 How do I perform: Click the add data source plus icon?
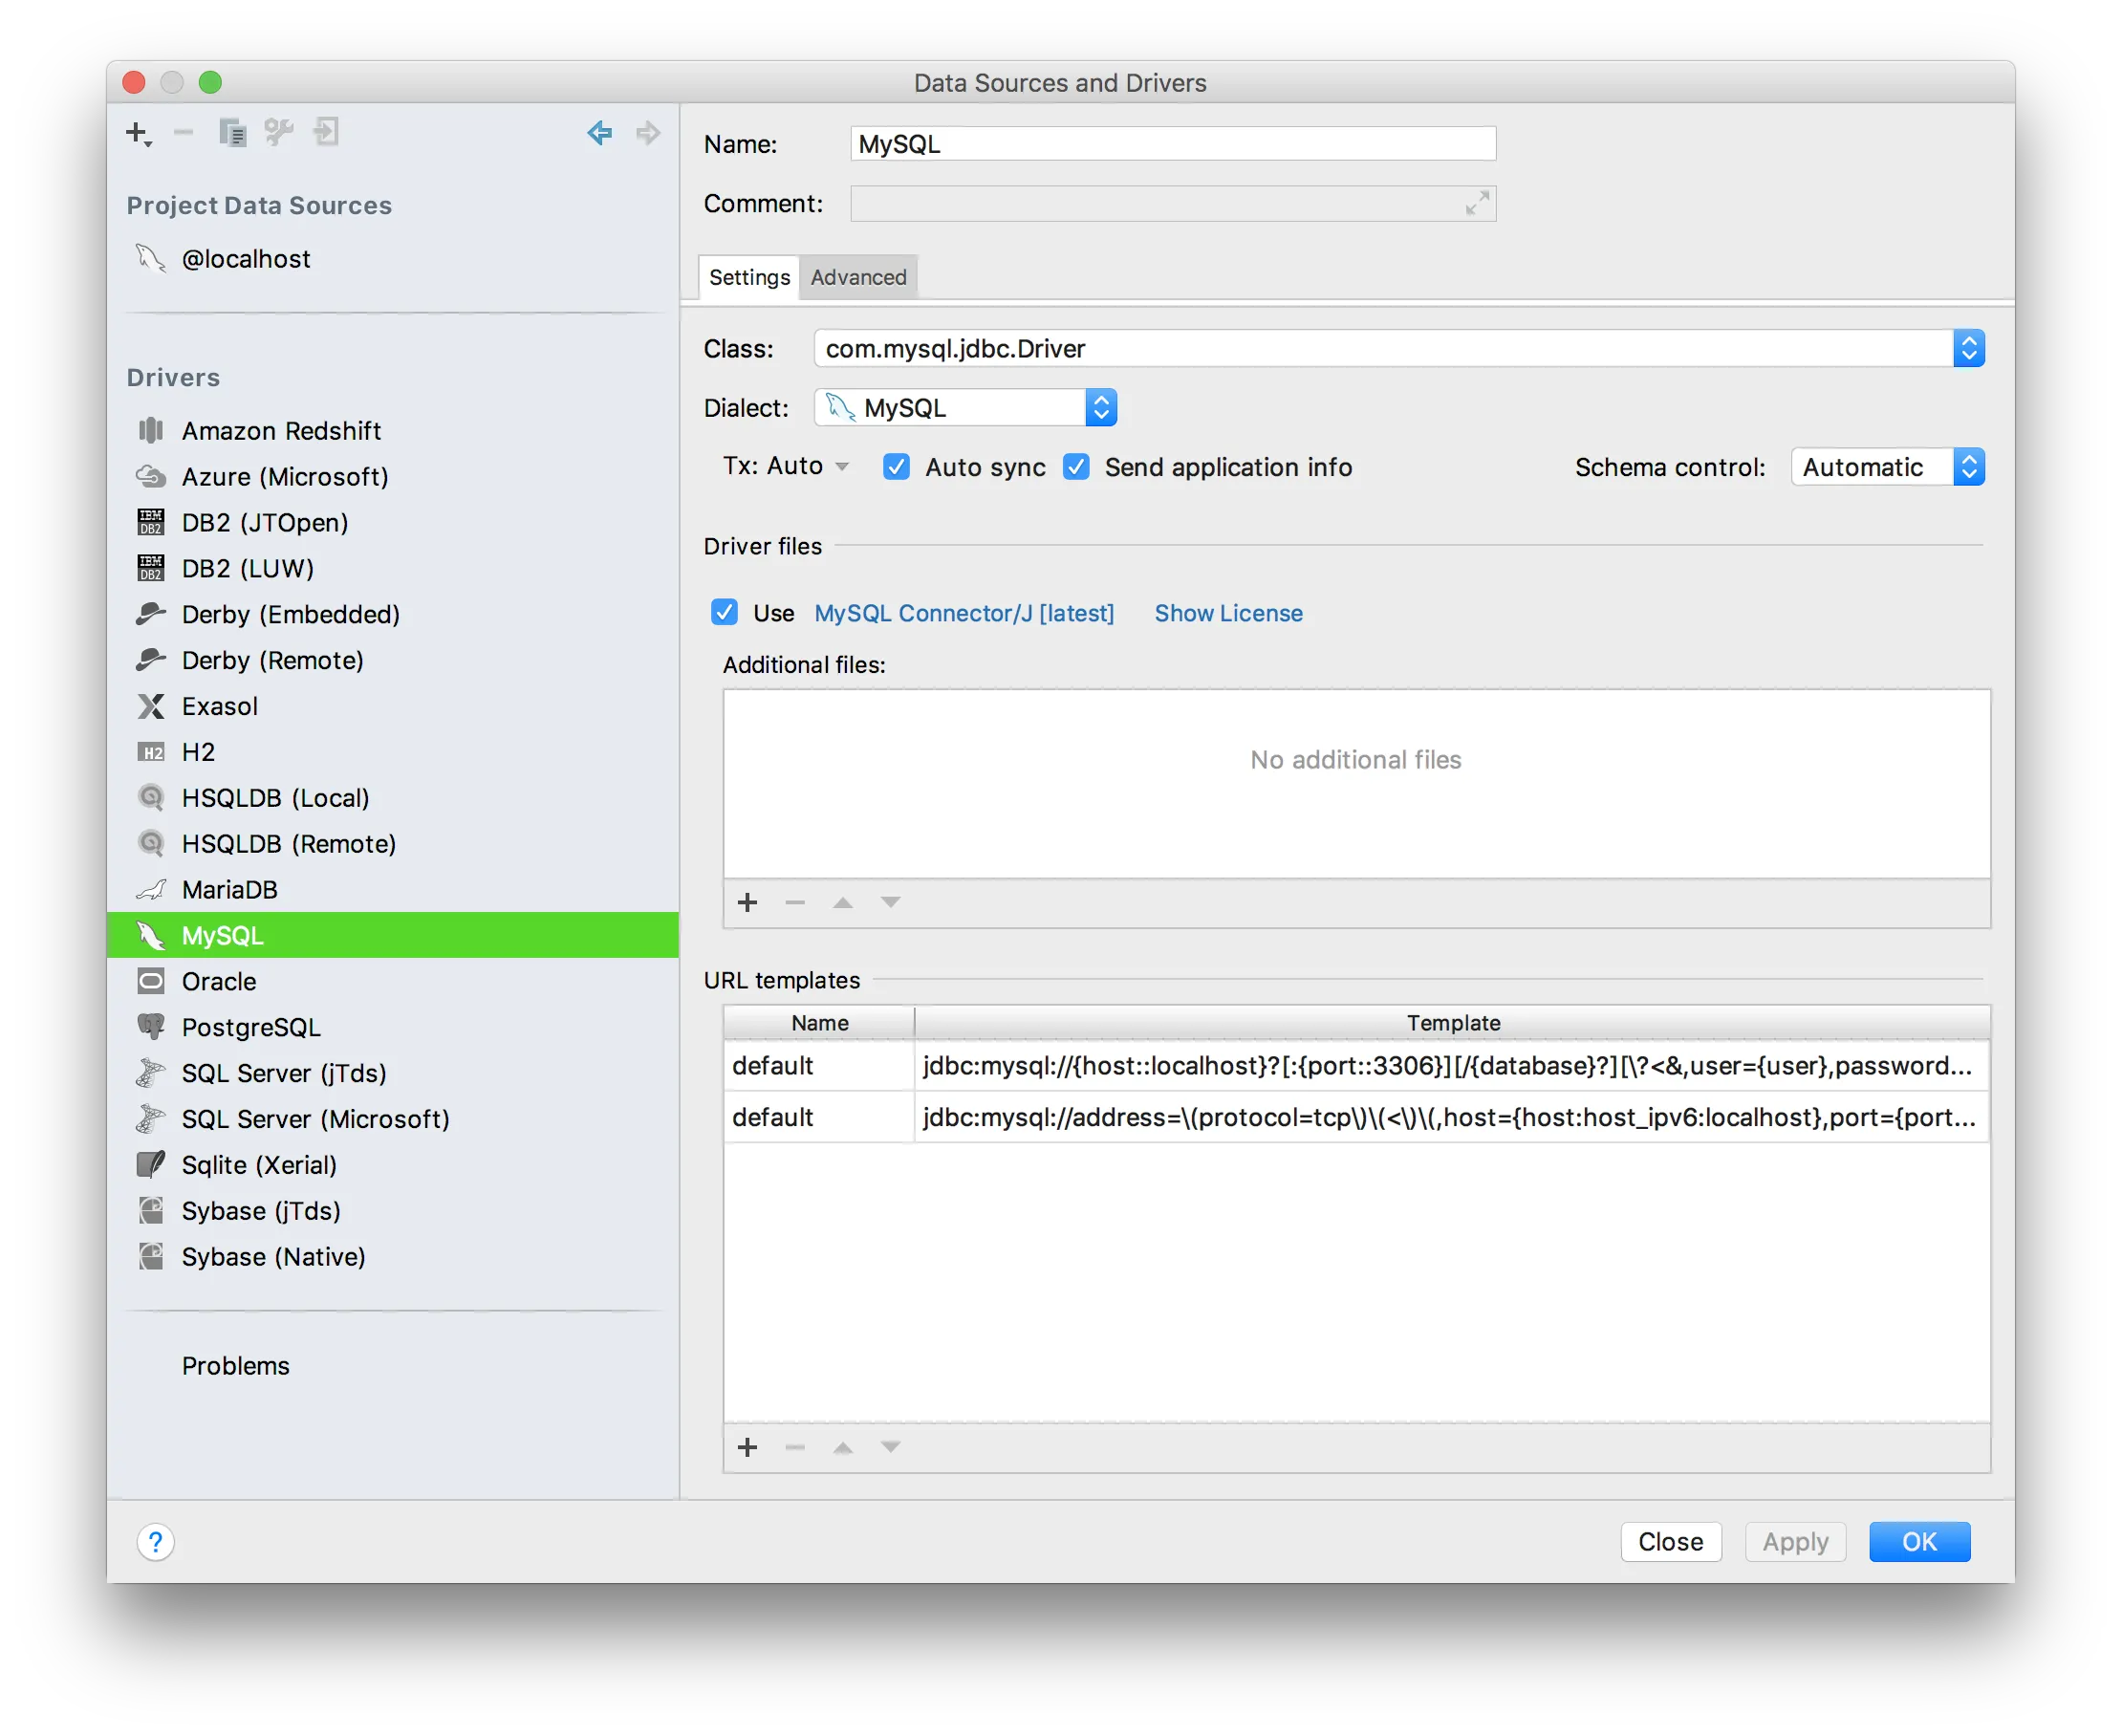(x=137, y=132)
